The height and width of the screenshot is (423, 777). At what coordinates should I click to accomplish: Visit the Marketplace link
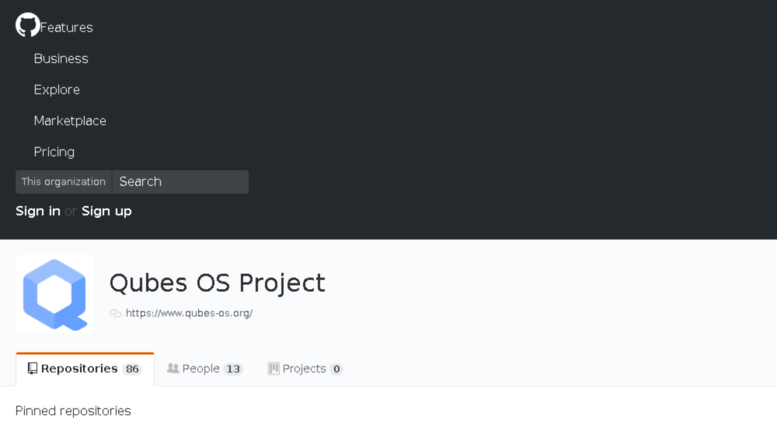pos(70,121)
